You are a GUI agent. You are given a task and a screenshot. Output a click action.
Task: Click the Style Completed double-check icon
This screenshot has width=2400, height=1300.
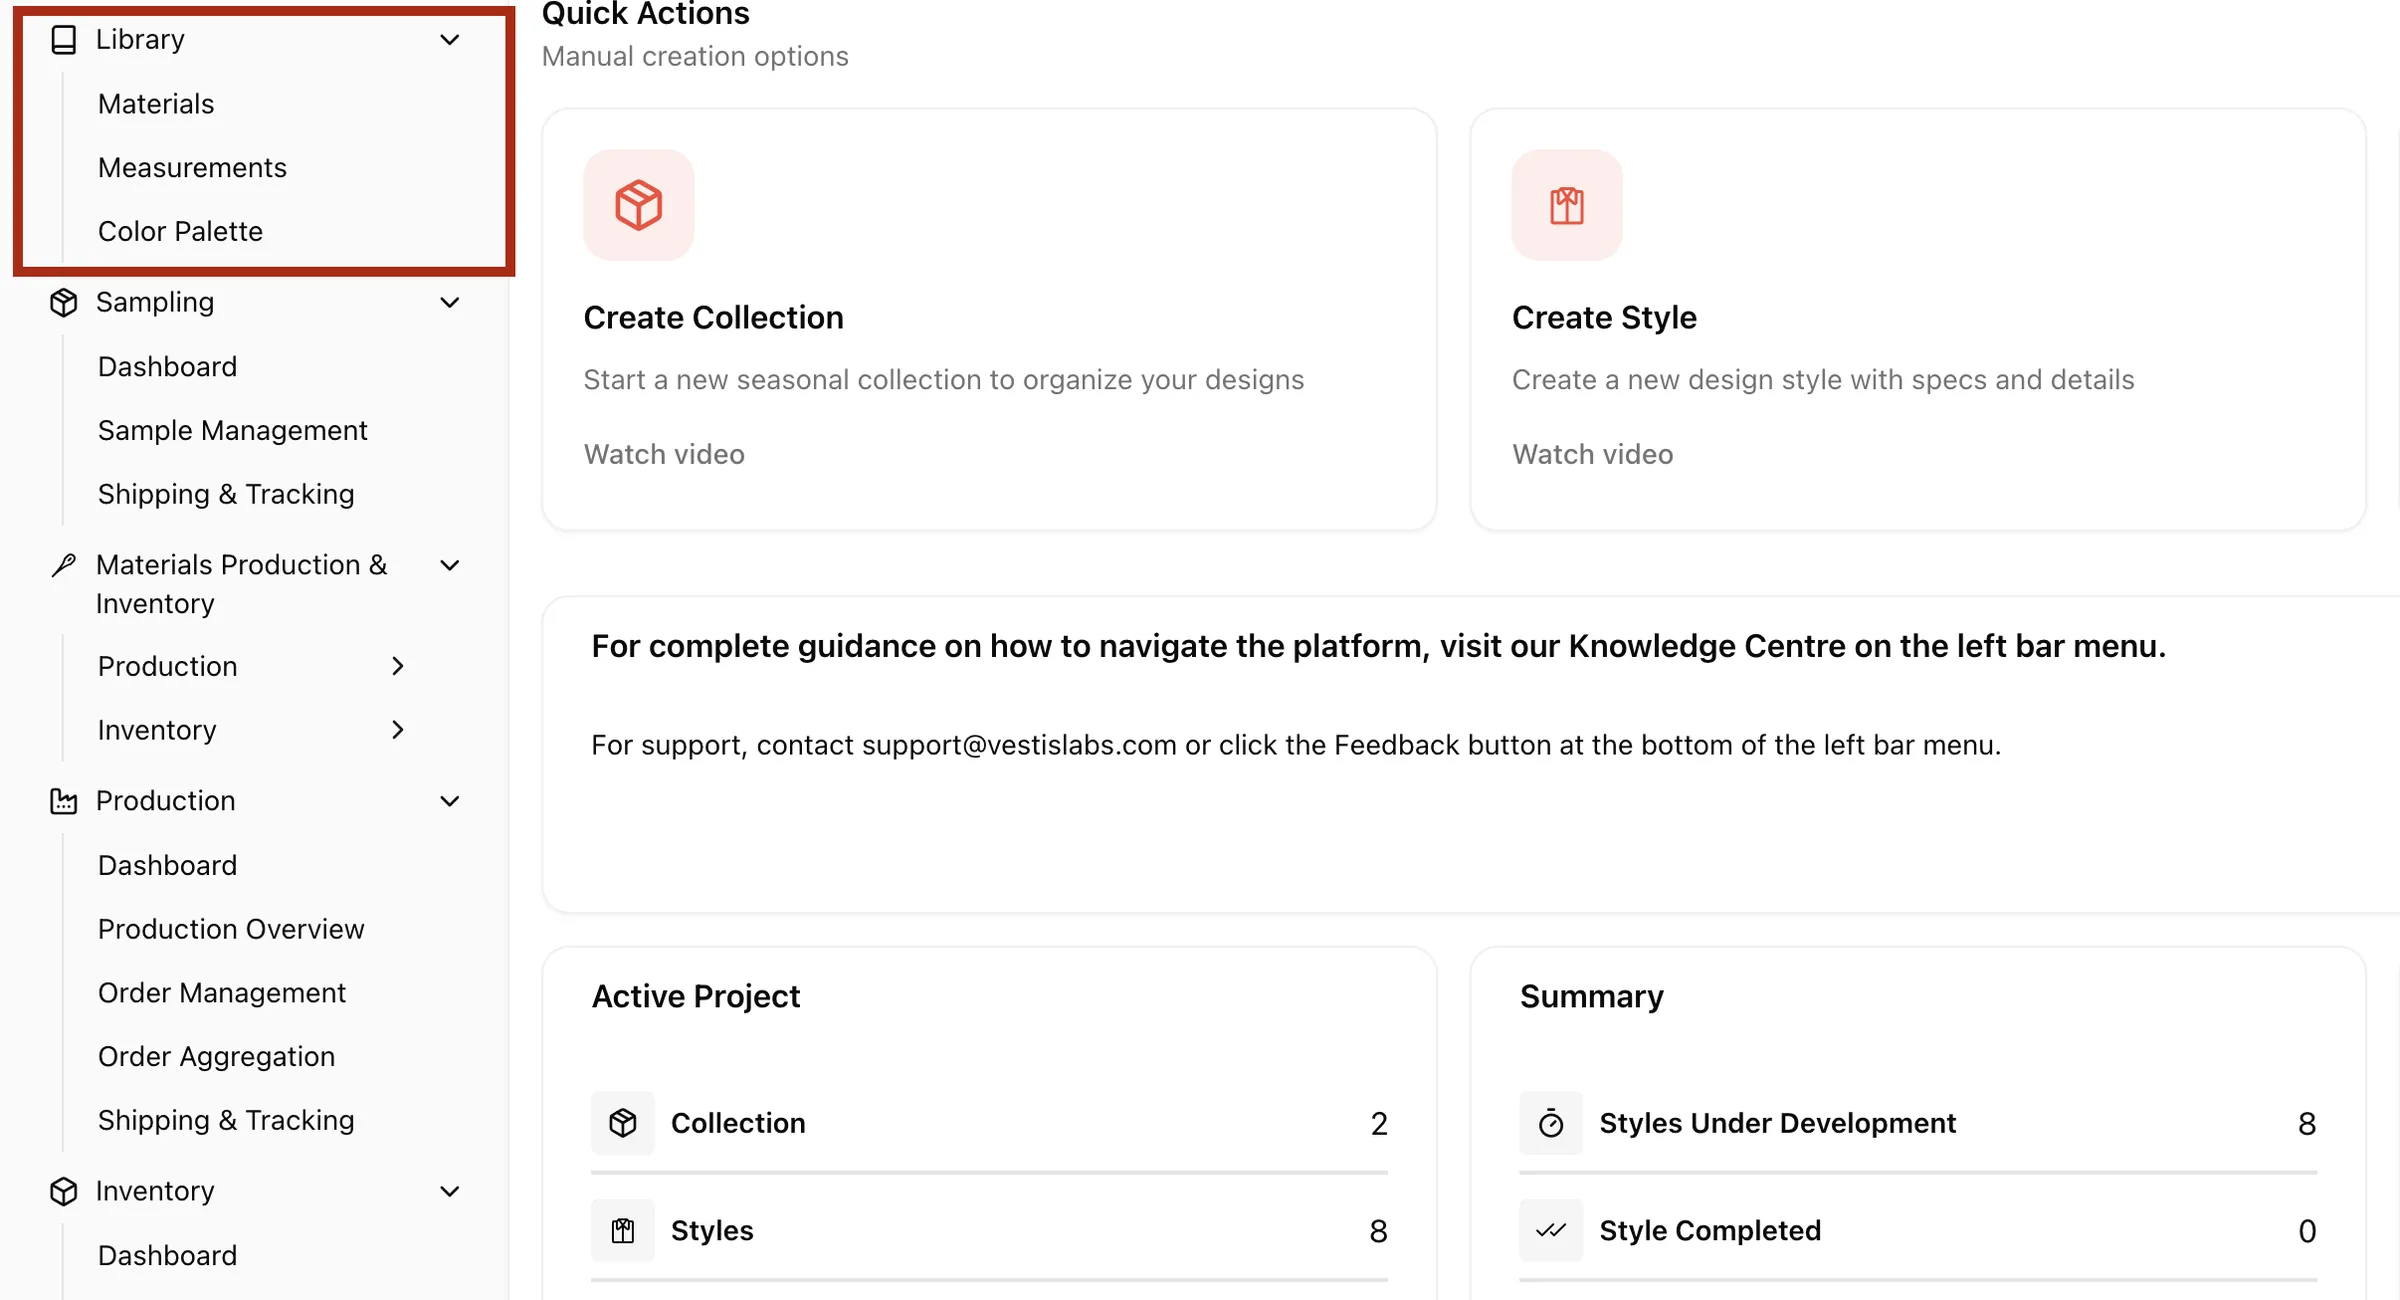1551,1230
